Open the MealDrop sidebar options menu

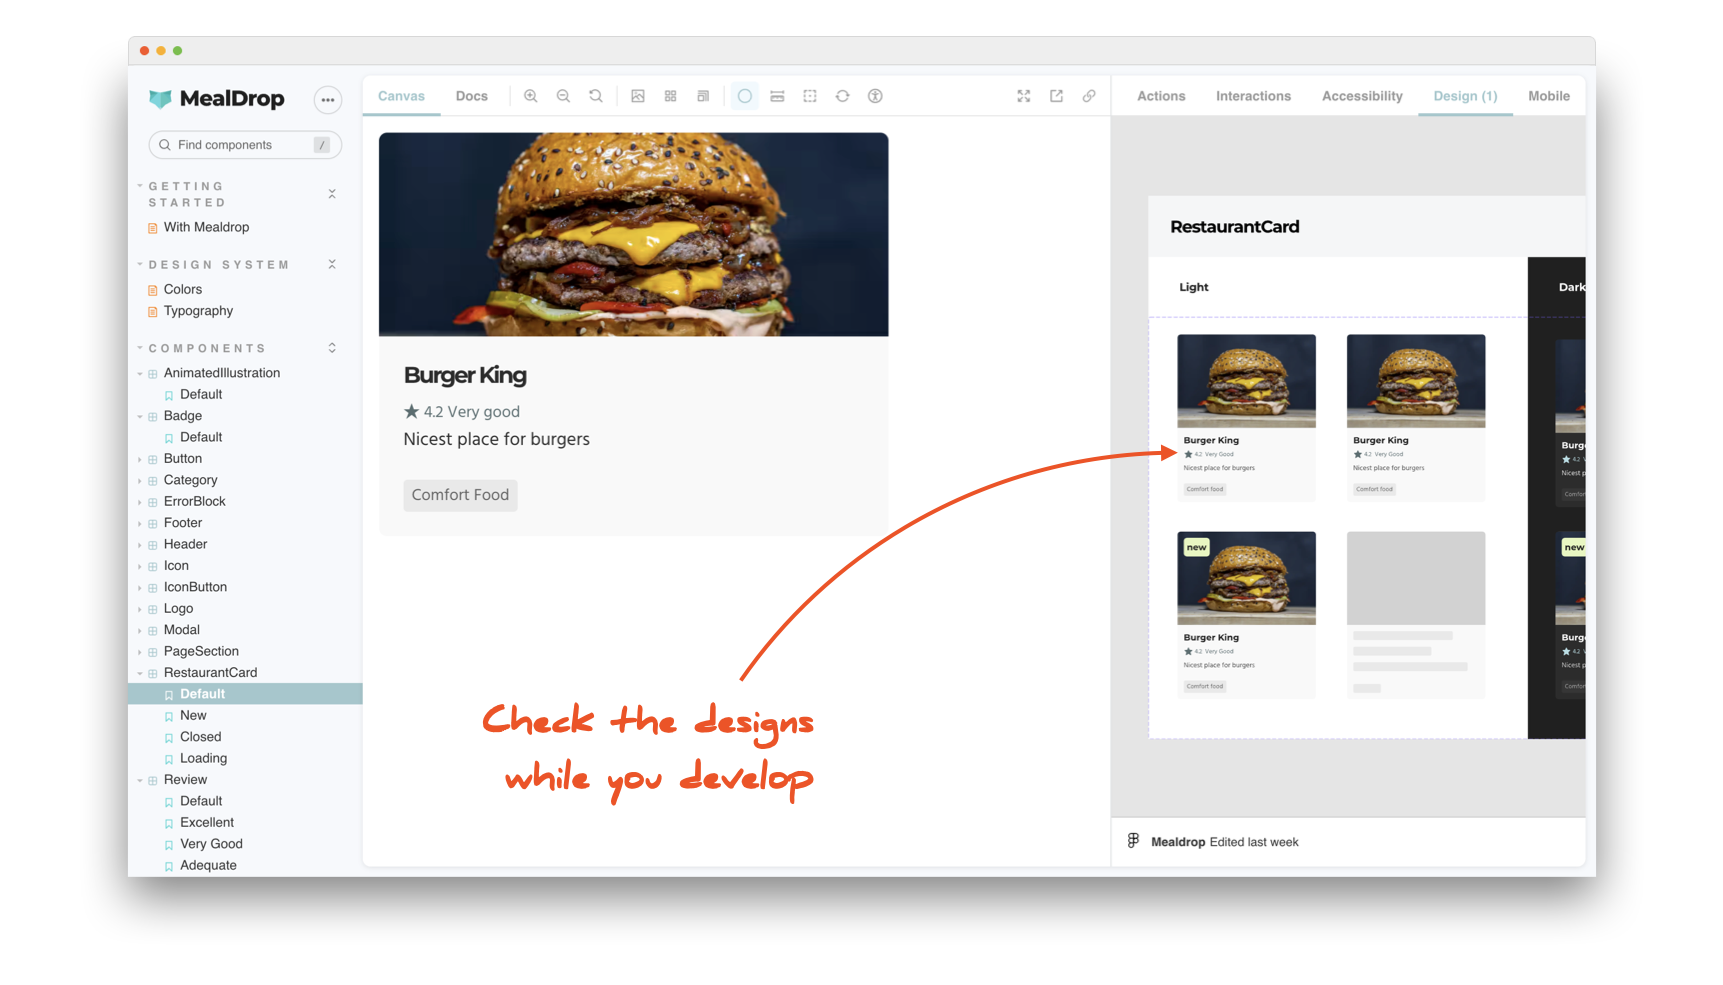click(x=327, y=100)
